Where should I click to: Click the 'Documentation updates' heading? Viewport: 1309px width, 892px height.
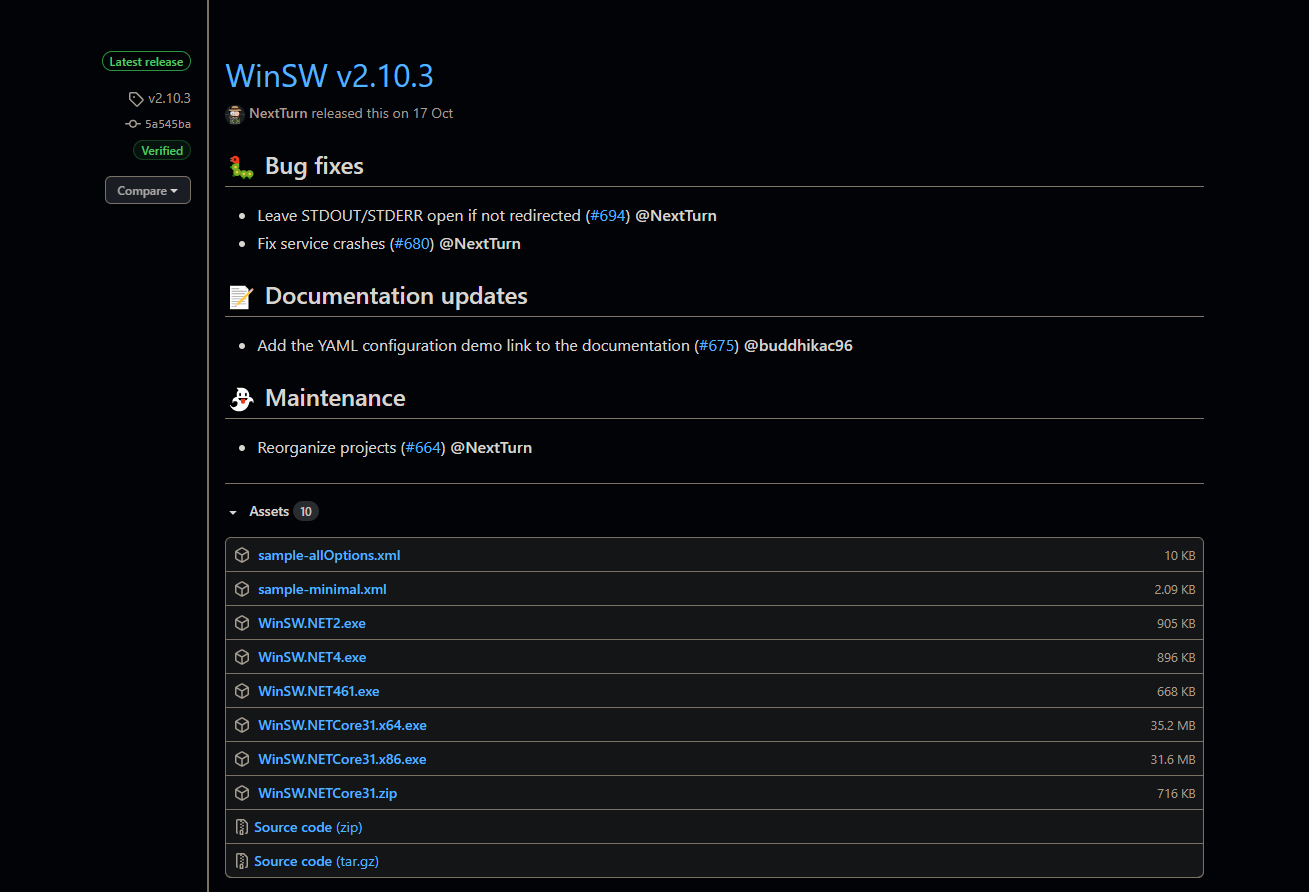pyautogui.click(x=396, y=296)
